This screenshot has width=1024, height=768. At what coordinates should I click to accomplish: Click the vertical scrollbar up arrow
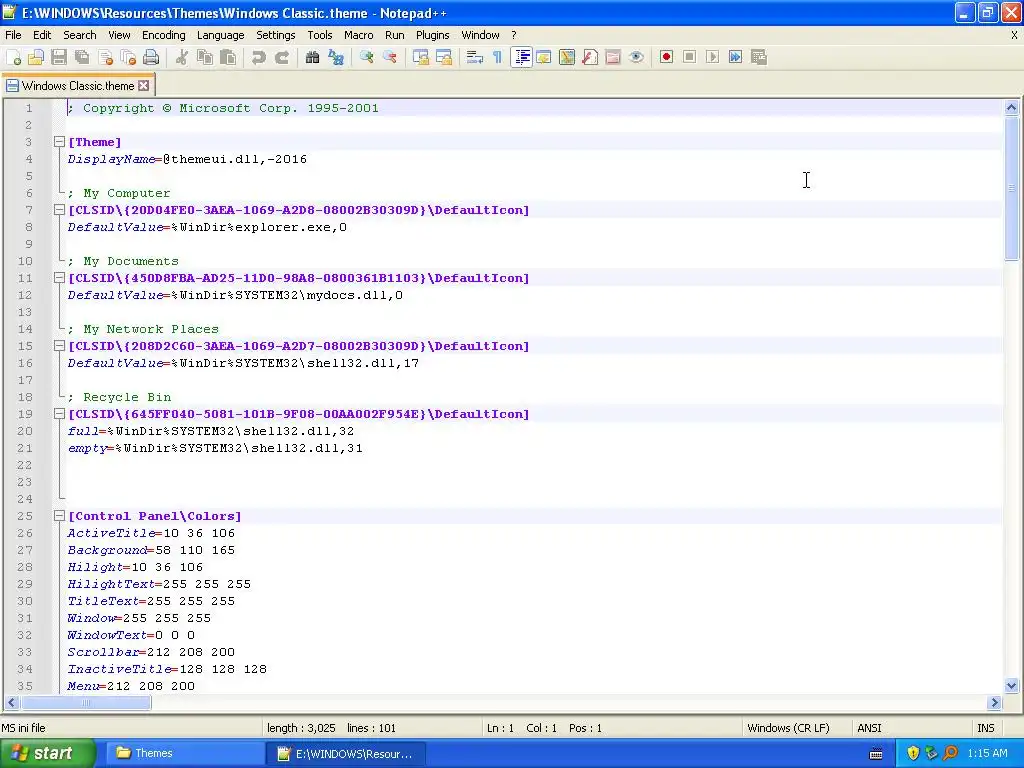(1012, 108)
